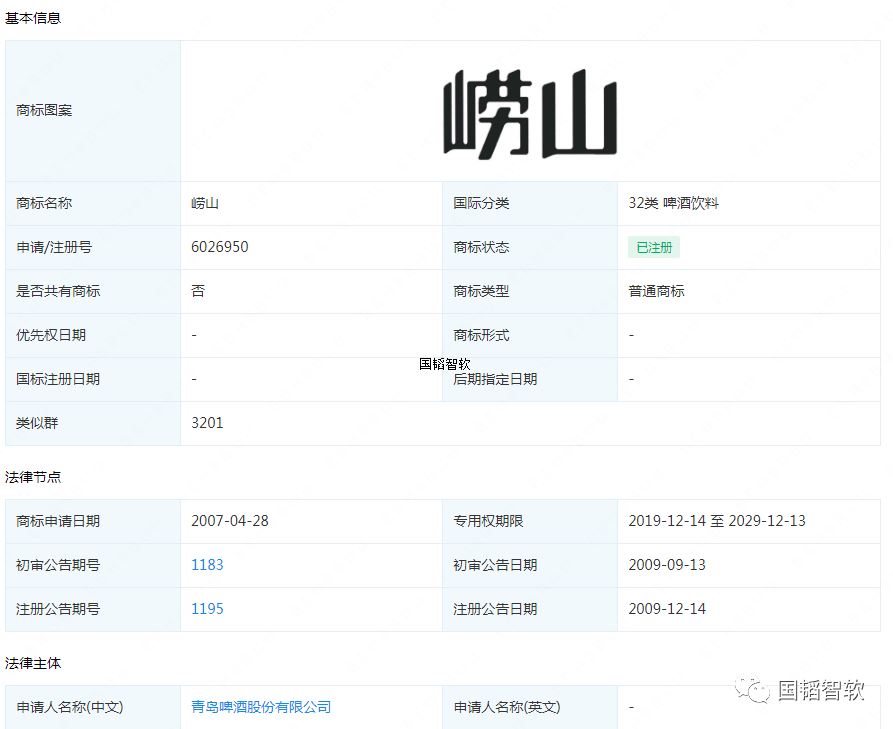This screenshot has height=729, width=893.
Task: Click the 后期指定日期 field label
Action: [x=495, y=379]
